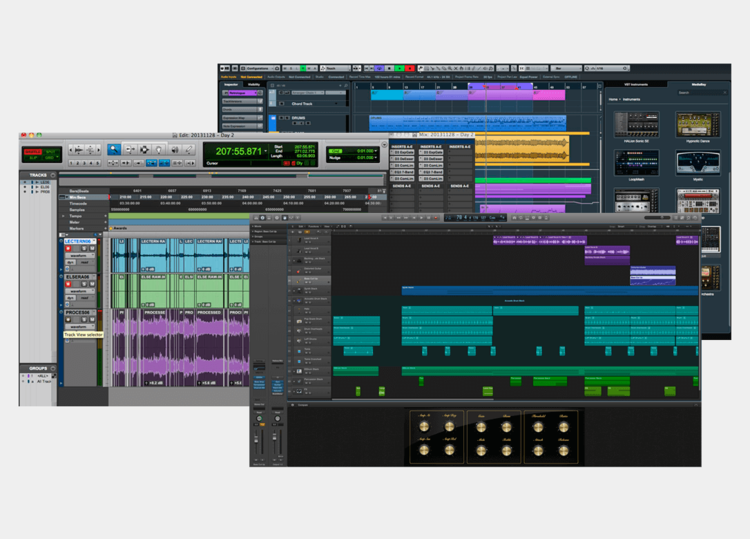The width and height of the screenshot is (750, 539).
Task: Switch to the VST Instruments tab
Action: pyautogui.click(x=635, y=84)
